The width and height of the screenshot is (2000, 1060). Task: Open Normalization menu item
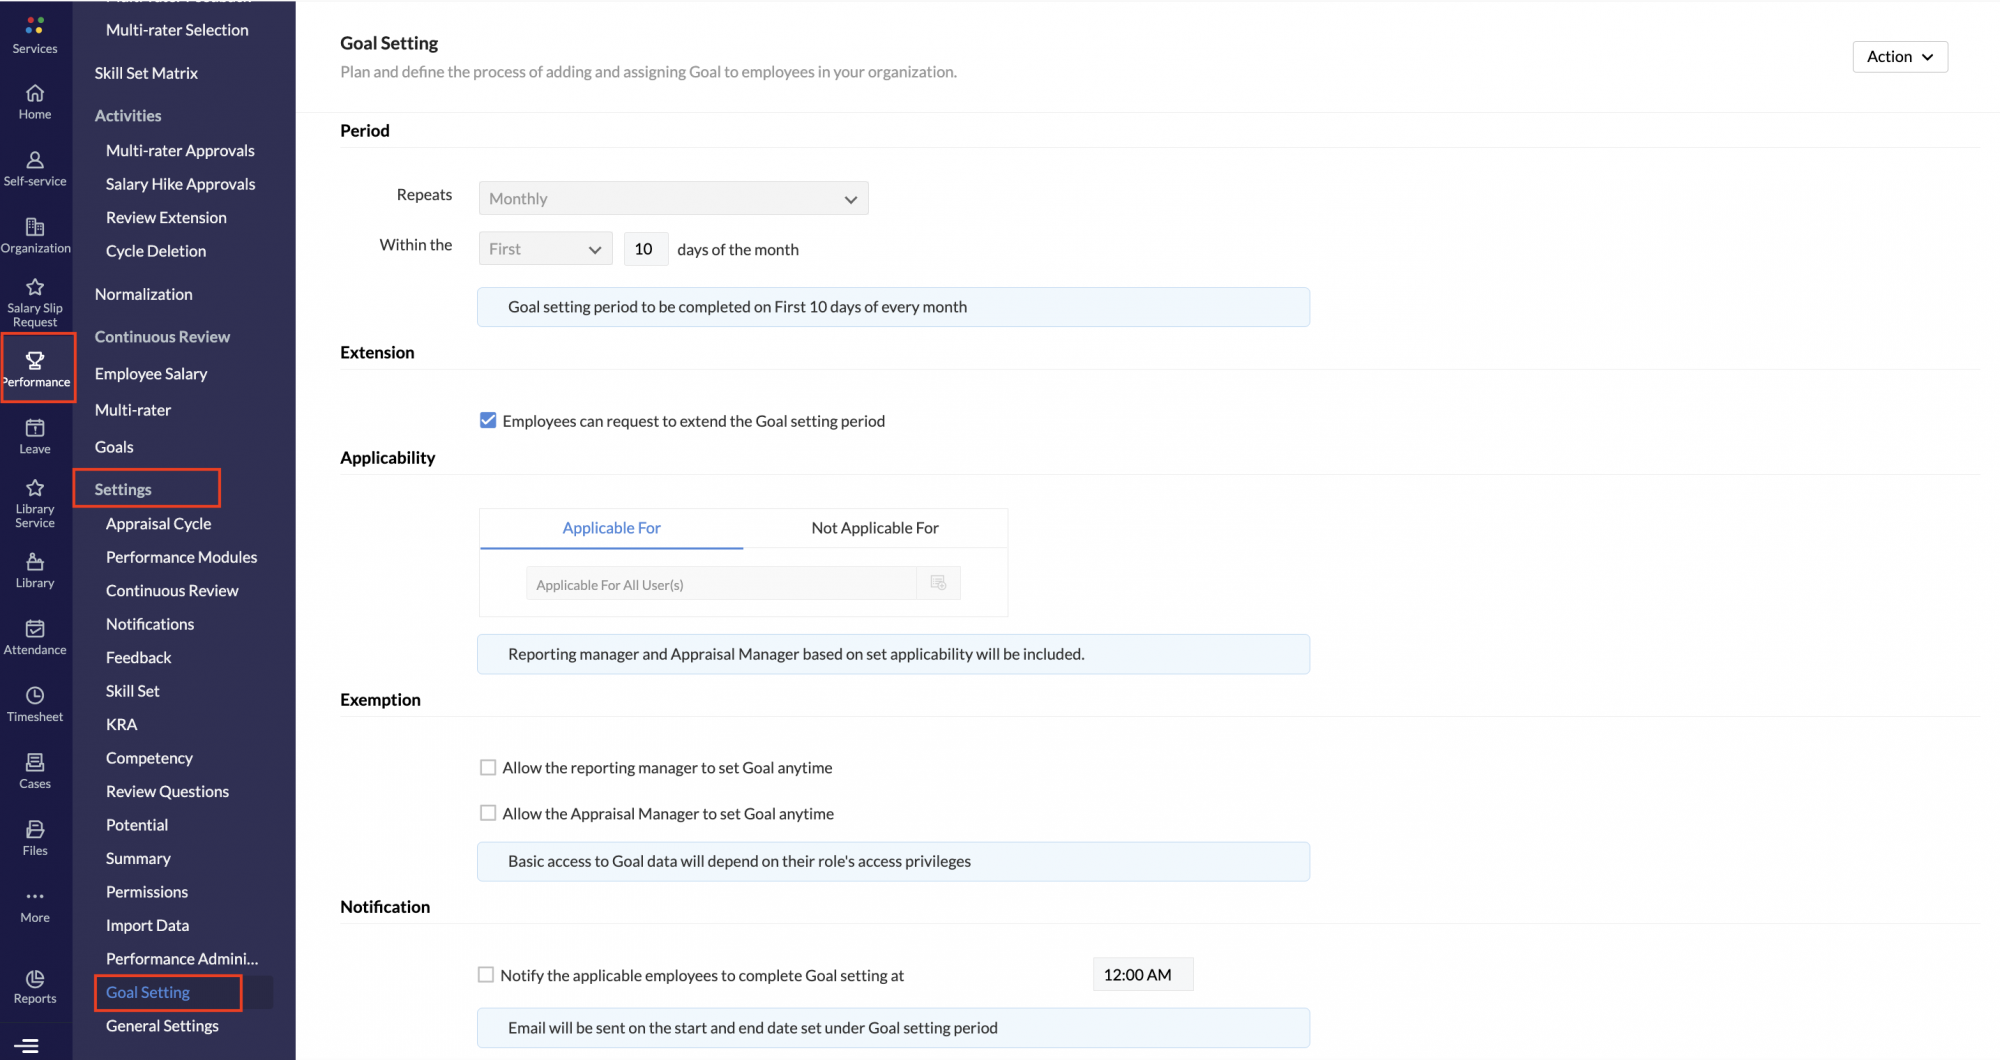tap(143, 294)
